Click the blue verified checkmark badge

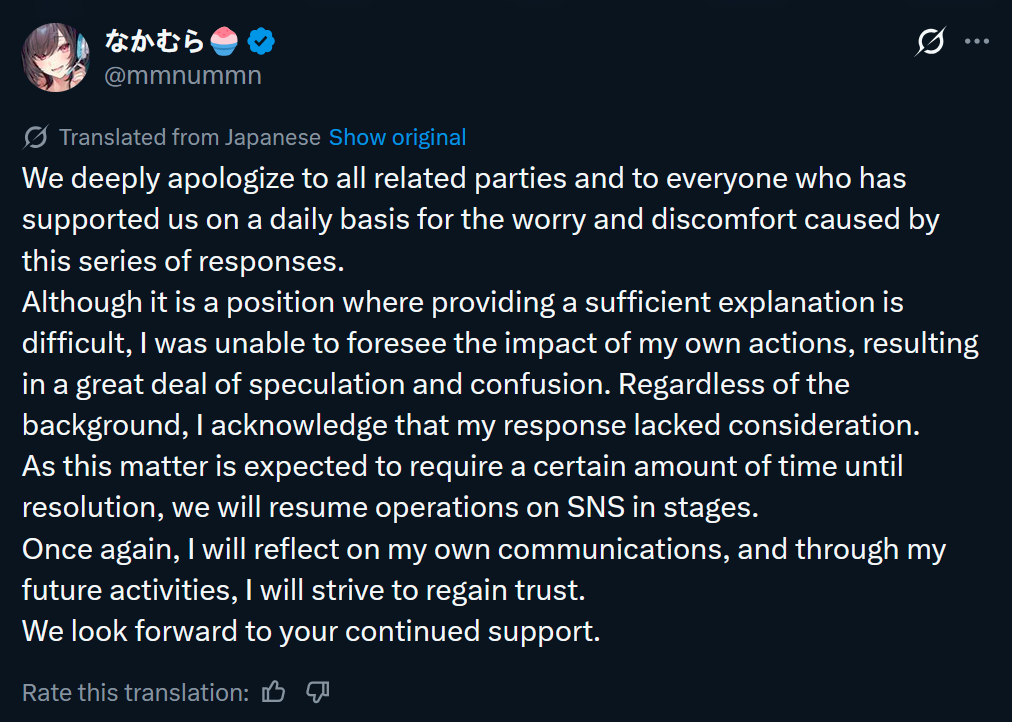pyautogui.click(x=262, y=42)
